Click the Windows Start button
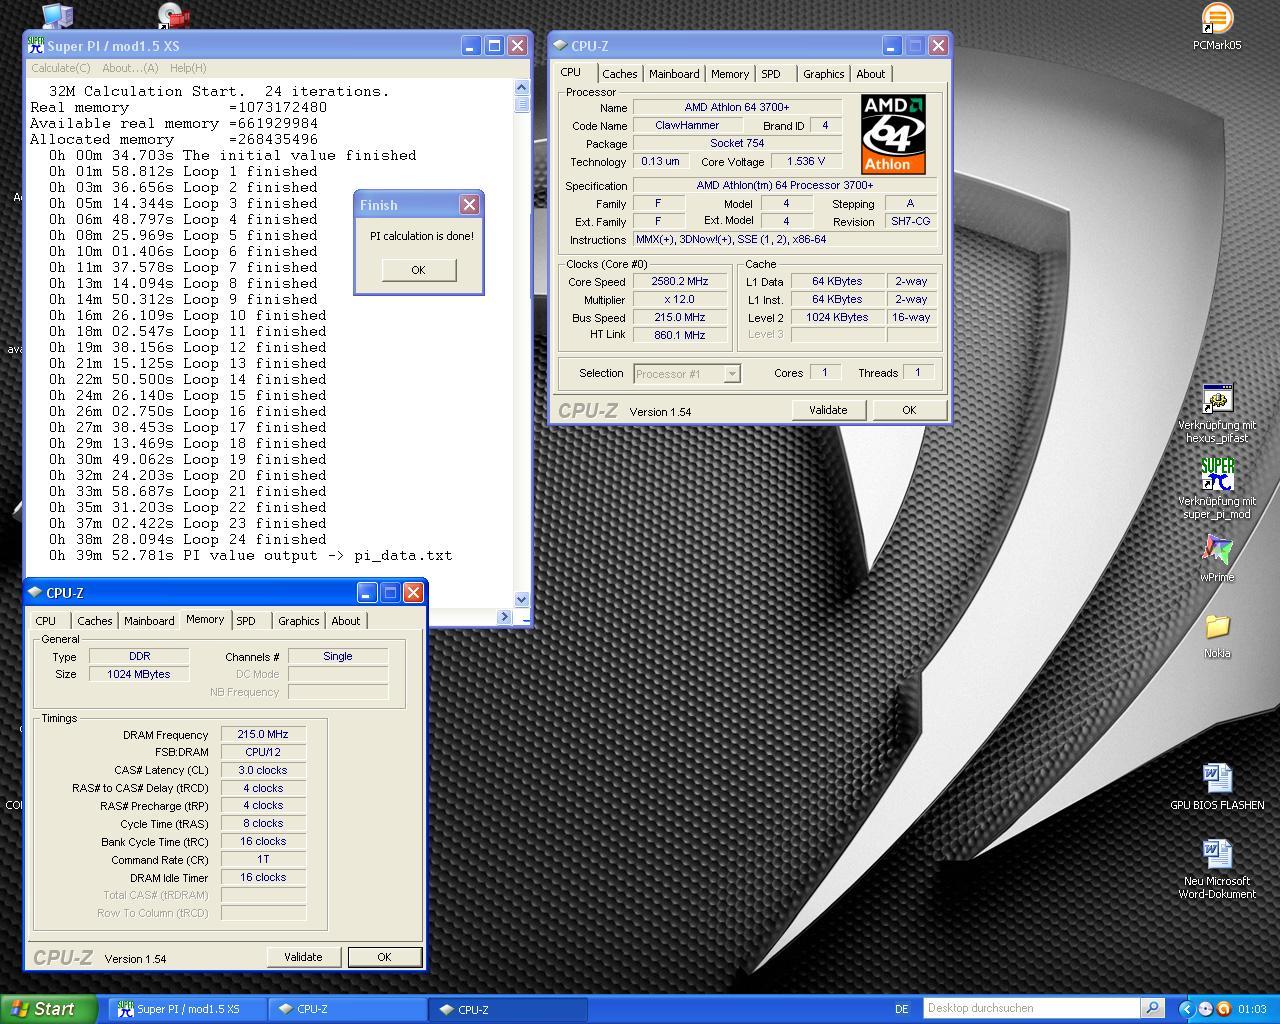The image size is (1280, 1024). point(48,1009)
